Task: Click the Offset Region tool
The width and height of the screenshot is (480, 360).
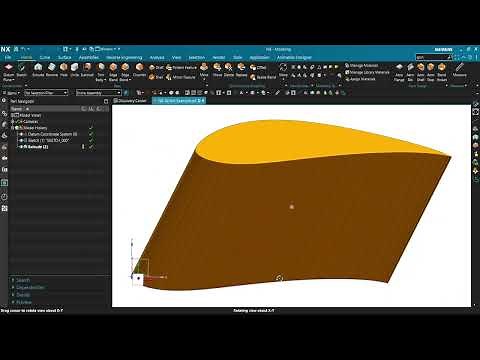Action: tap(258, 67)
